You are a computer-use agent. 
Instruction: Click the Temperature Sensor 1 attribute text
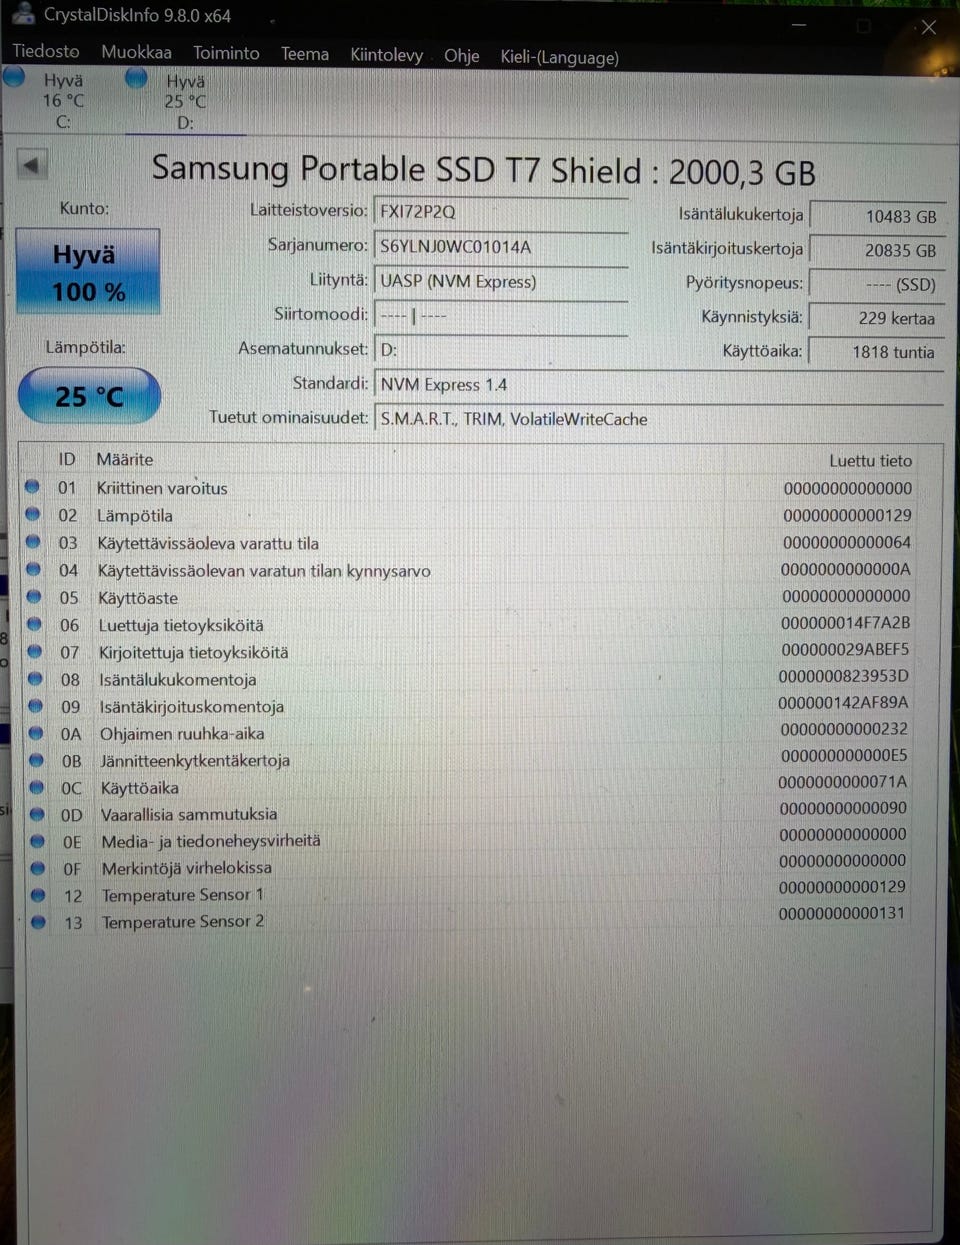click(183, 895)
